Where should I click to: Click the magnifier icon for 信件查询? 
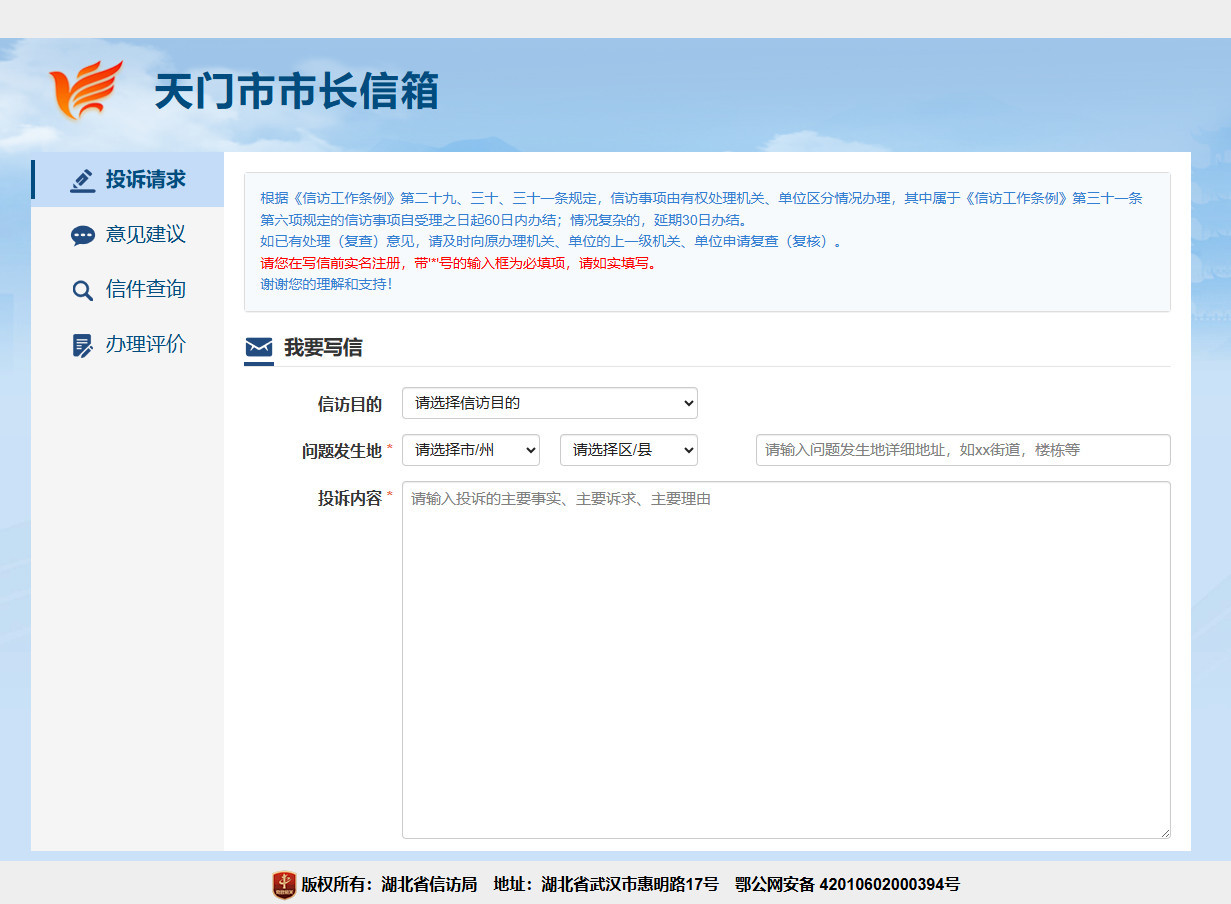83,291
